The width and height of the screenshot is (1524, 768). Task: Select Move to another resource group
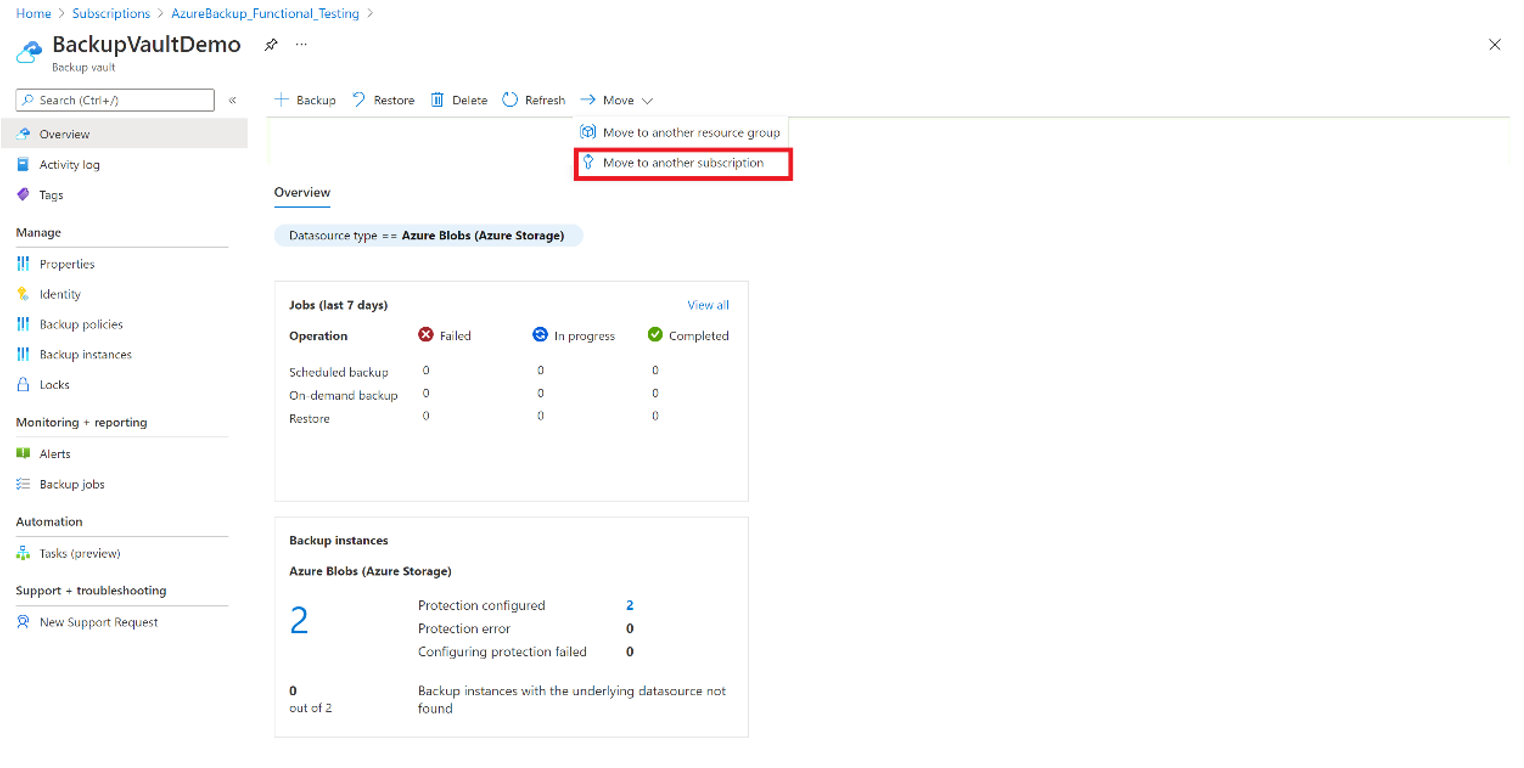point(690,131)
